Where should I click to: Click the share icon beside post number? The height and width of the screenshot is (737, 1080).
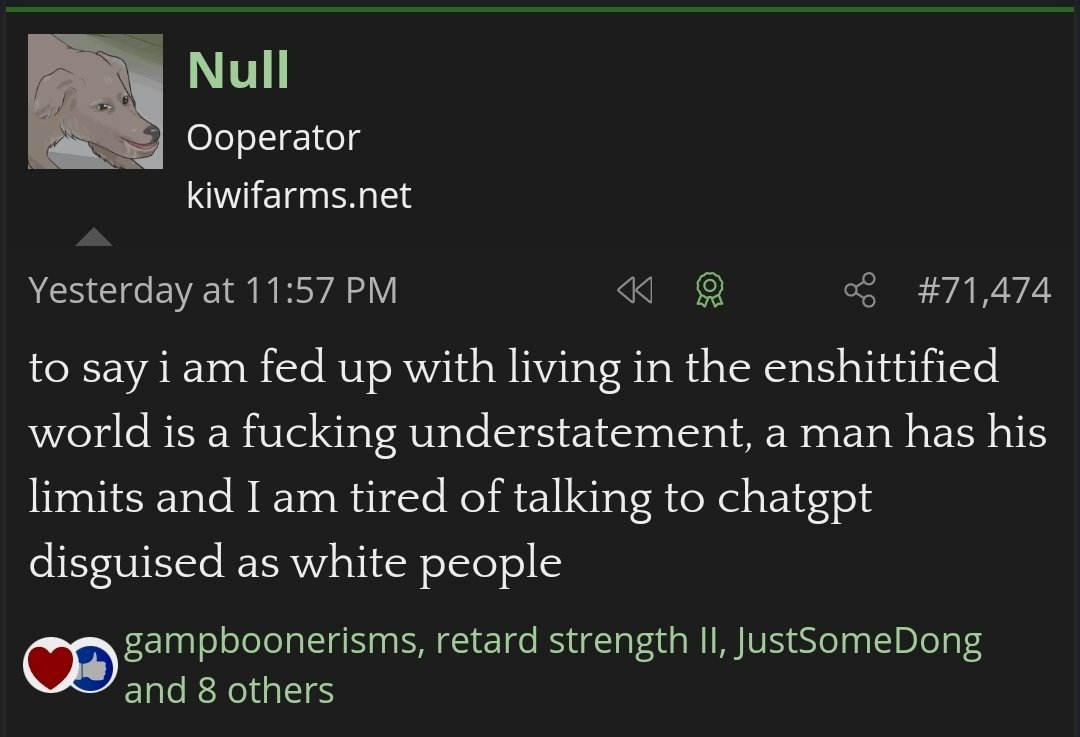click(859, 291)
